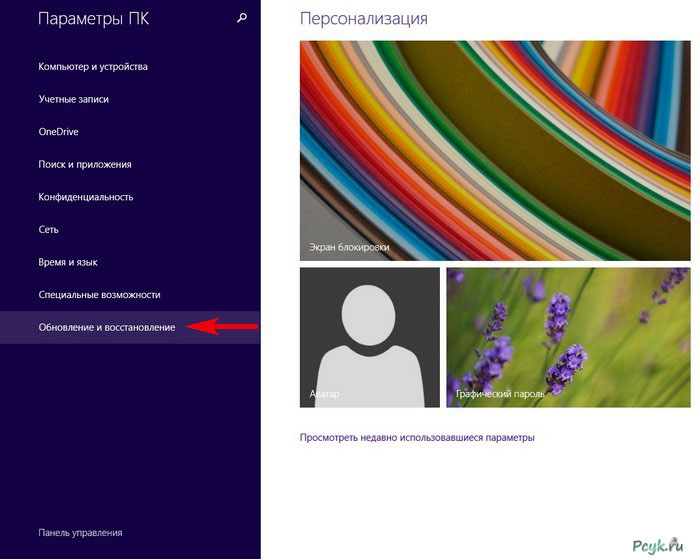Image resolution: width=700 pixels, height=559 pixels.
Task: Click the Персонализация heading
Action: (363, 19)
